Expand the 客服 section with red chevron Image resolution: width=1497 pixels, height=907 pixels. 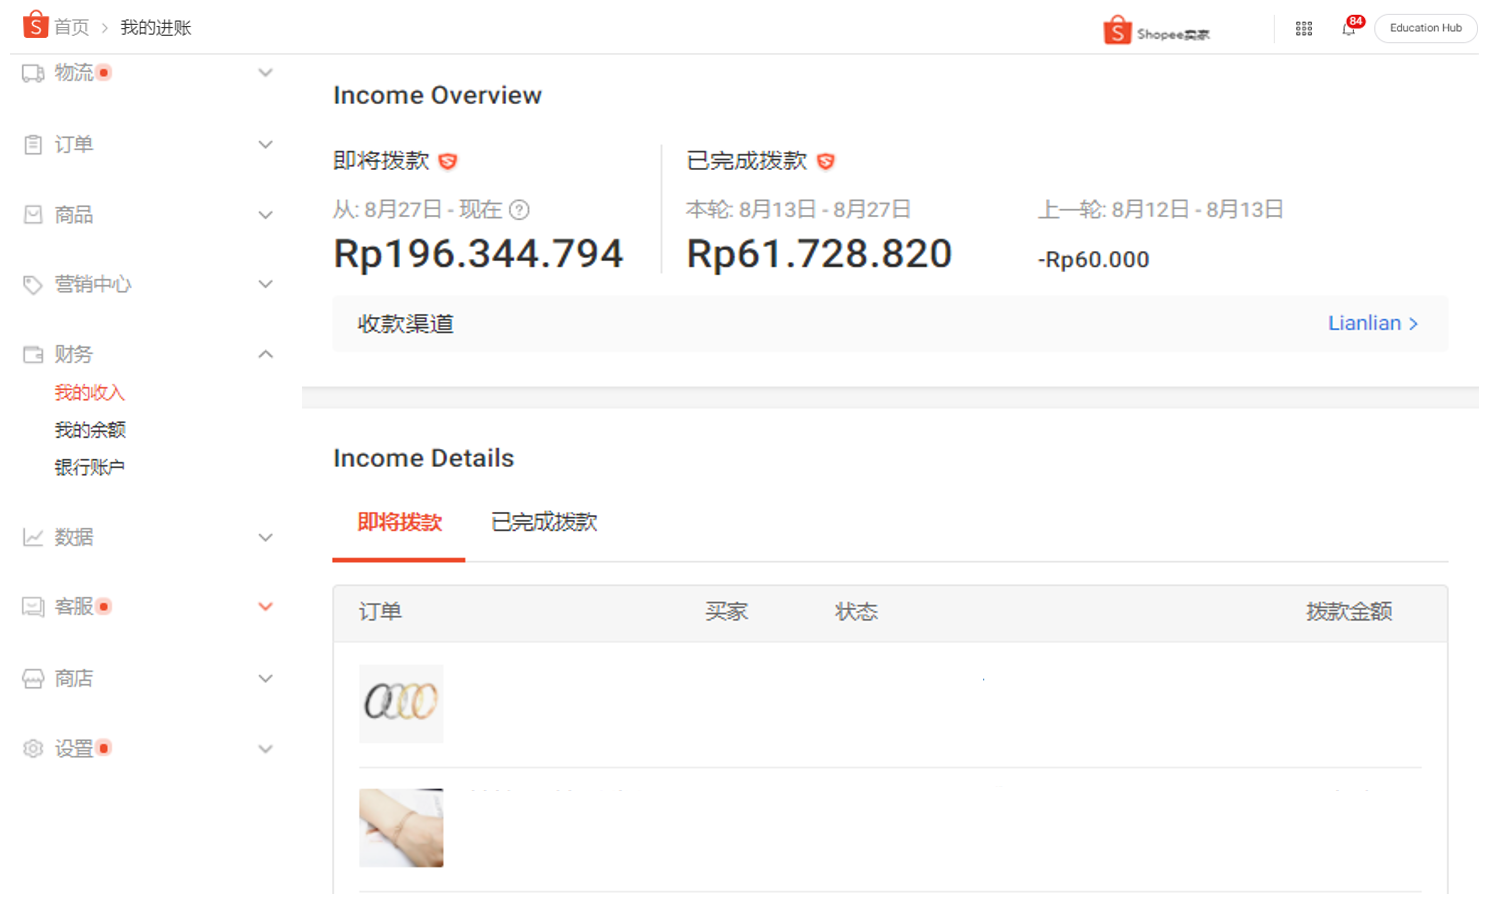[x=265, y=607]
